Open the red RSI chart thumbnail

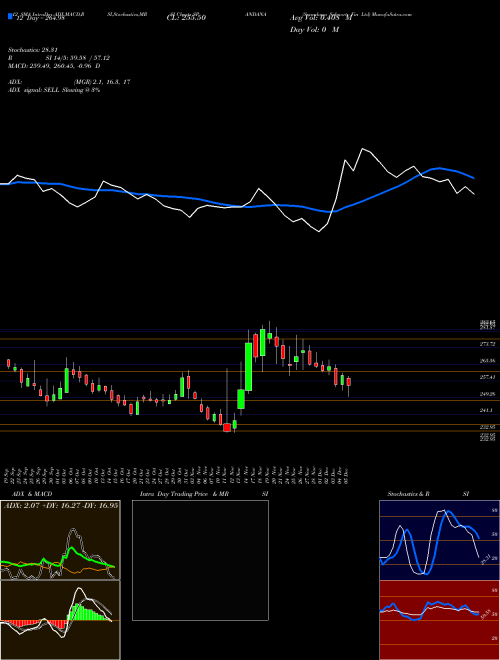pos(439,620)
